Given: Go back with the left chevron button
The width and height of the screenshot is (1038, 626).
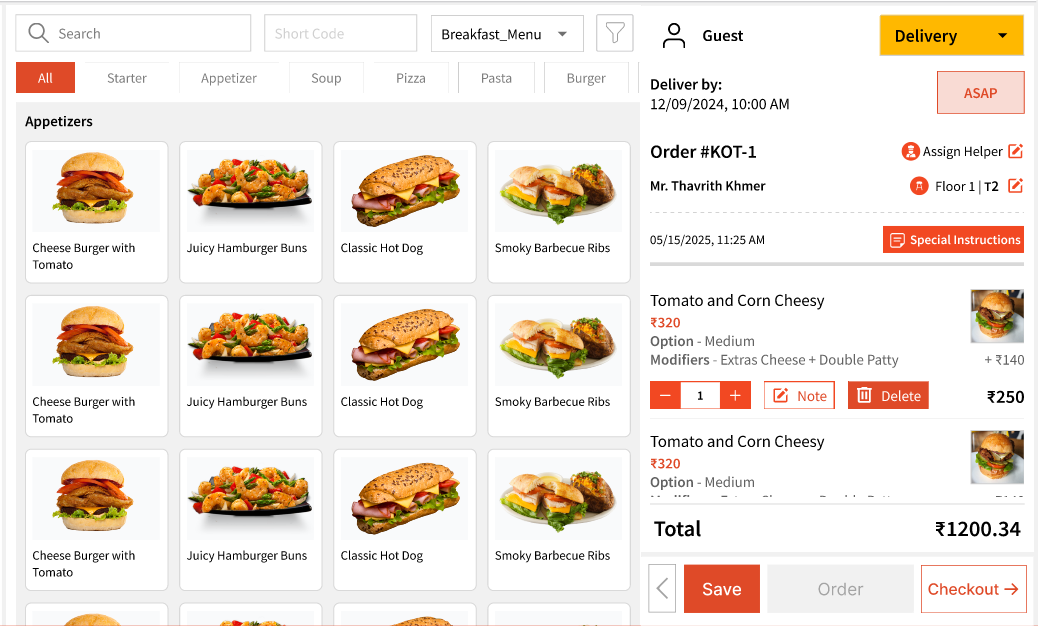Looking at the screenshot, I should point(662,589).
